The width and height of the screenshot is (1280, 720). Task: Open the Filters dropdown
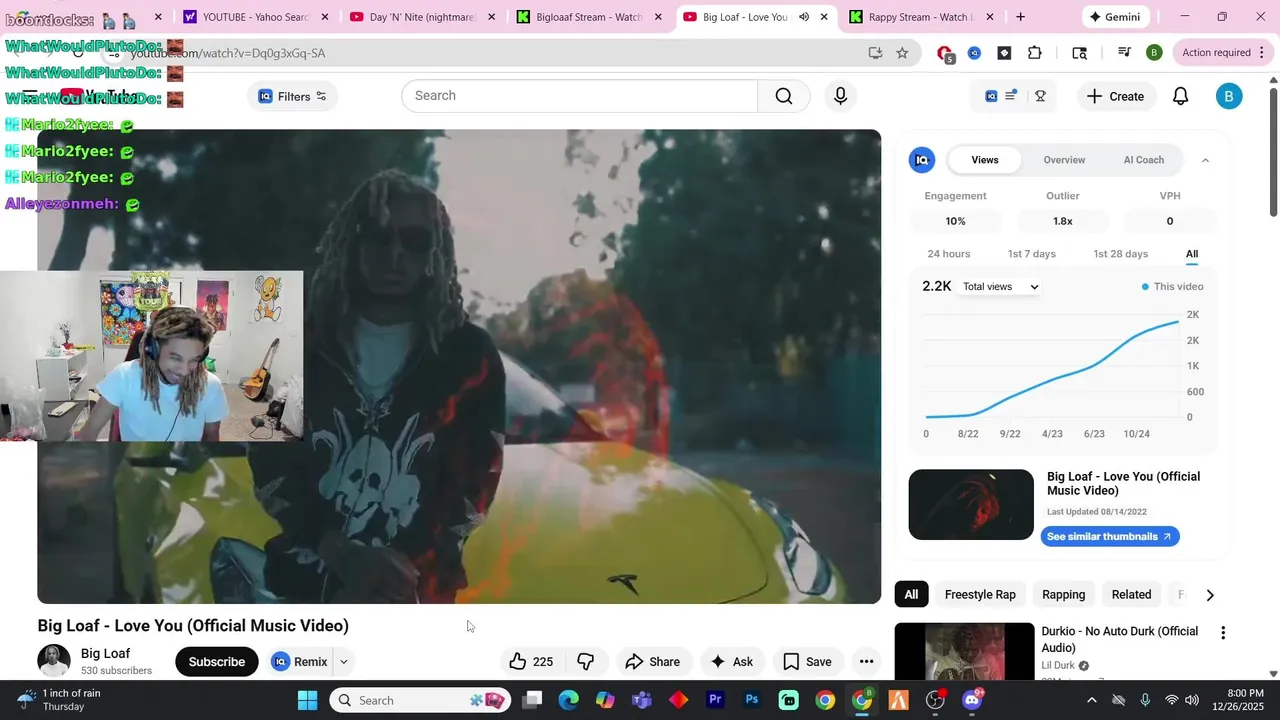pyautogui.click(x=292, y=96)
